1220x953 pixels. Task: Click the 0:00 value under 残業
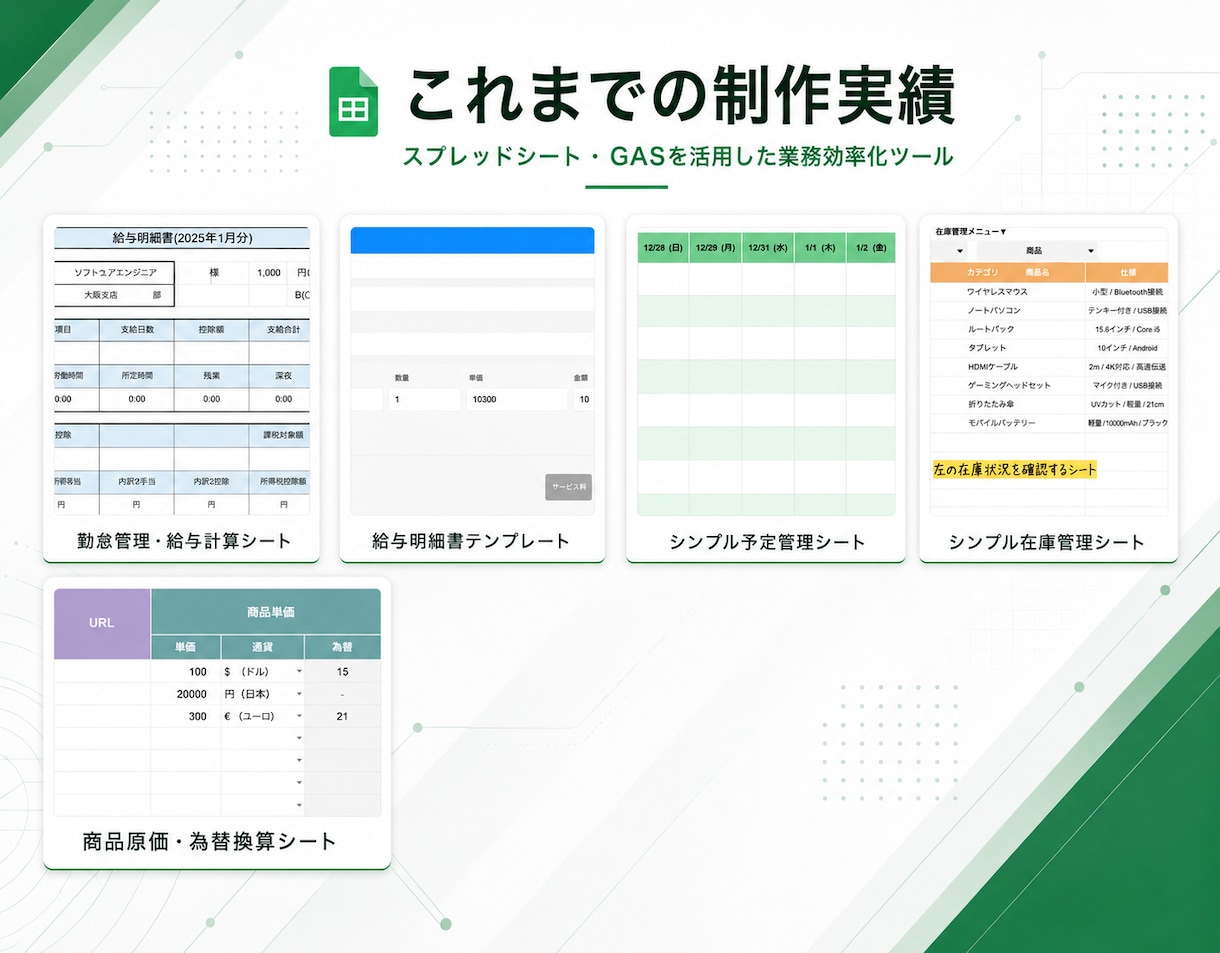[x=212, y=398]
